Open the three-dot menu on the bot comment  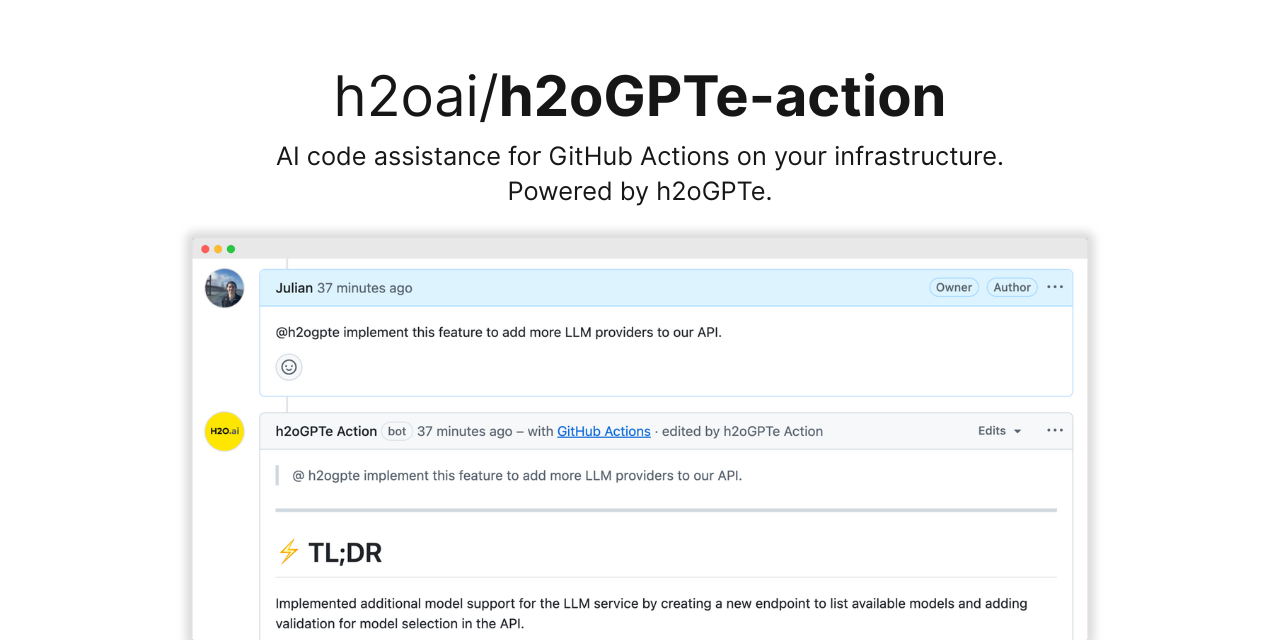point(1055,431)
